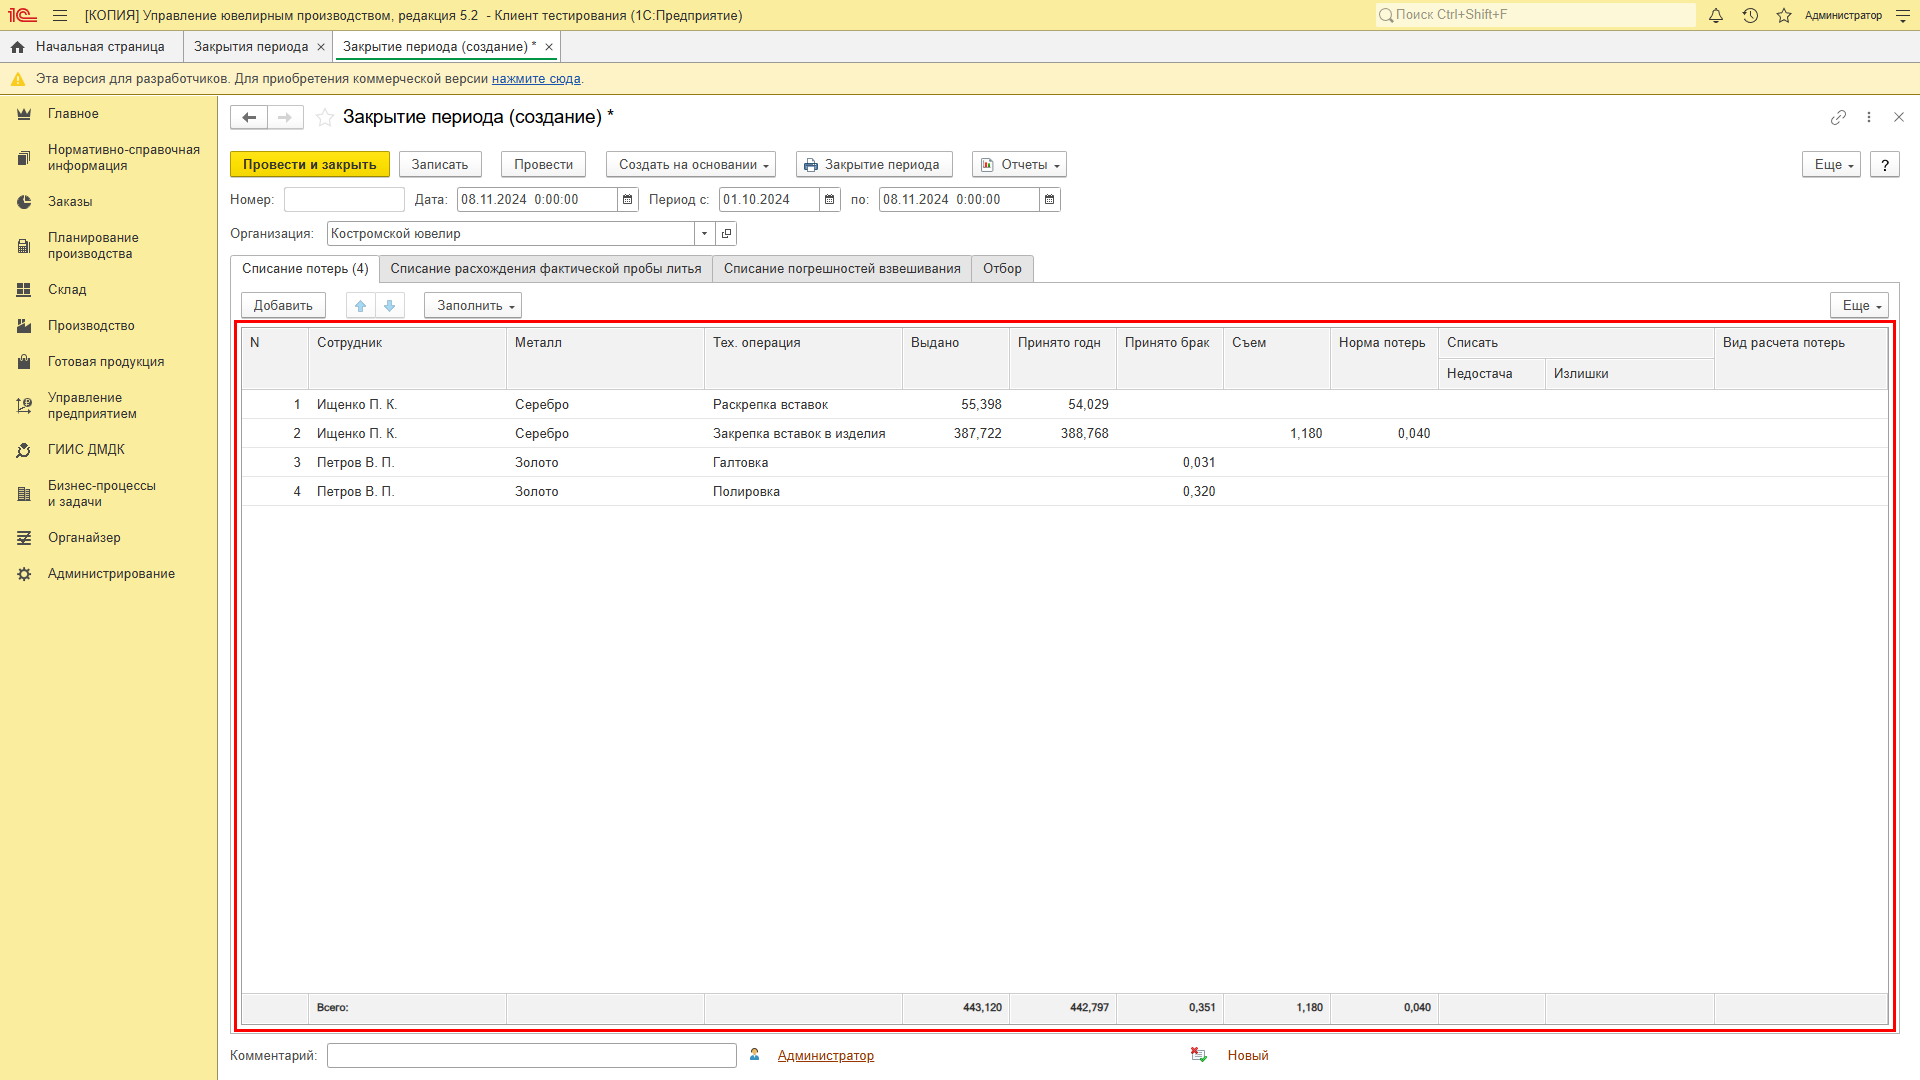Open favorites star in title bar
The width and height of the screenshot is (1920, 1080).
tap(1784, 15)
